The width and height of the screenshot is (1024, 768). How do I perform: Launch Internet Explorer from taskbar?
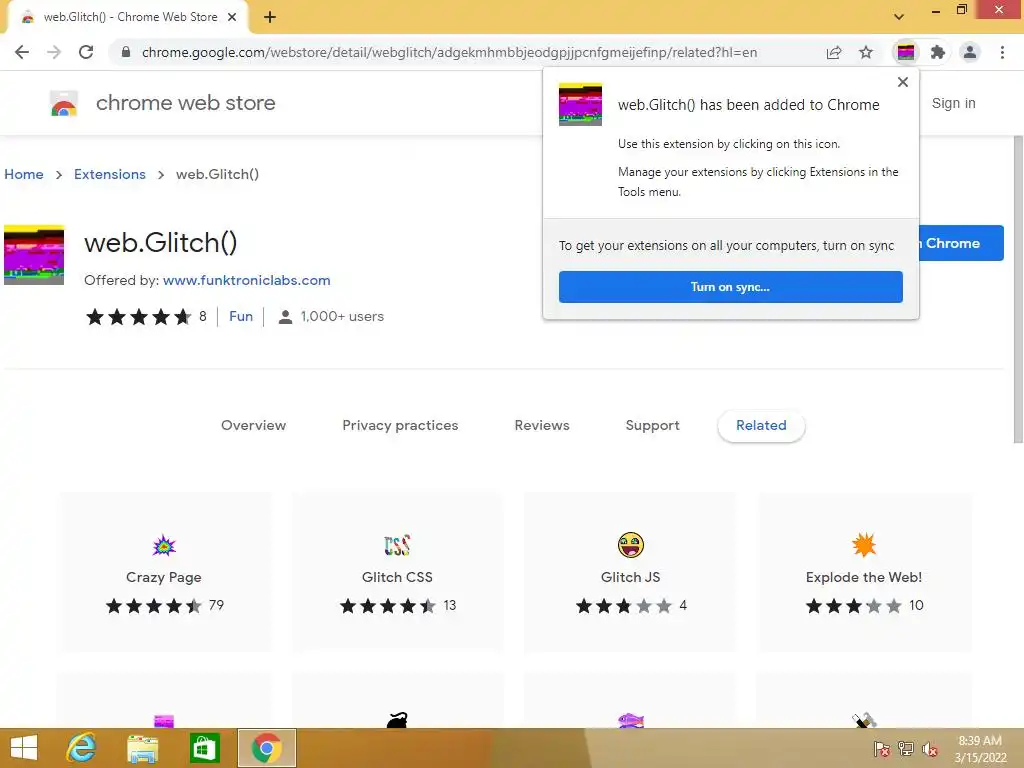click(82, 748)
